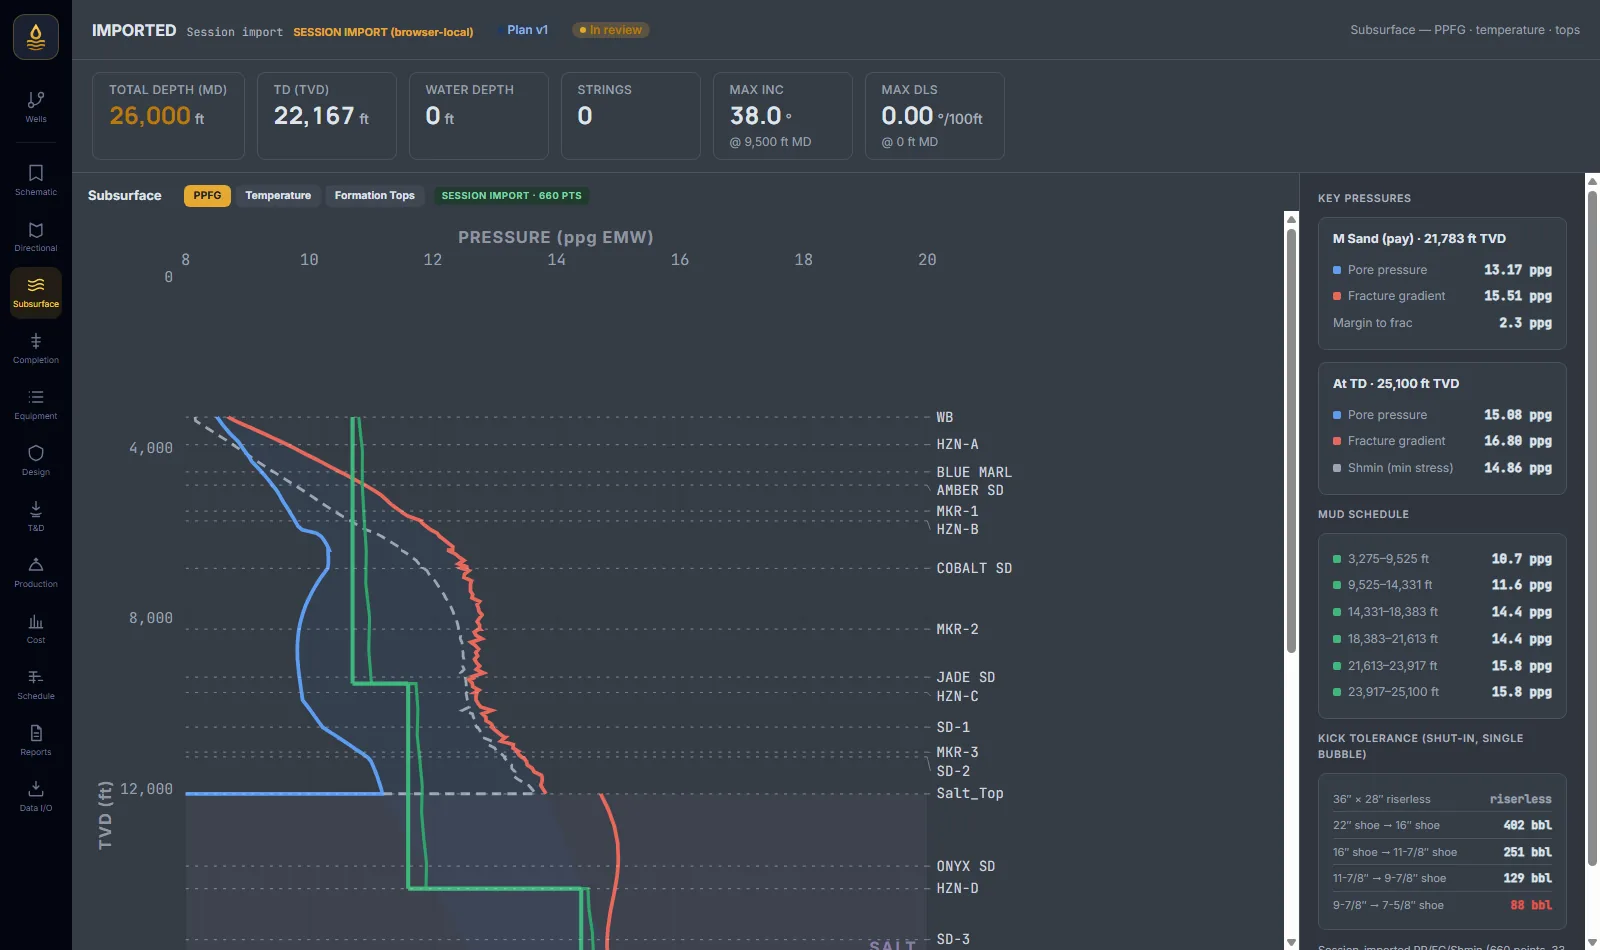Open the Design shield icon

point(36,460)
